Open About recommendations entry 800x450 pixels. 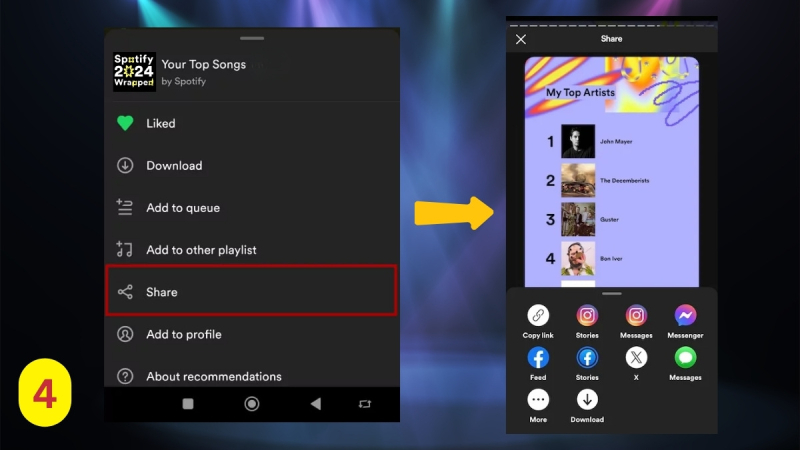pyautogui.click(x=252, y=377)
